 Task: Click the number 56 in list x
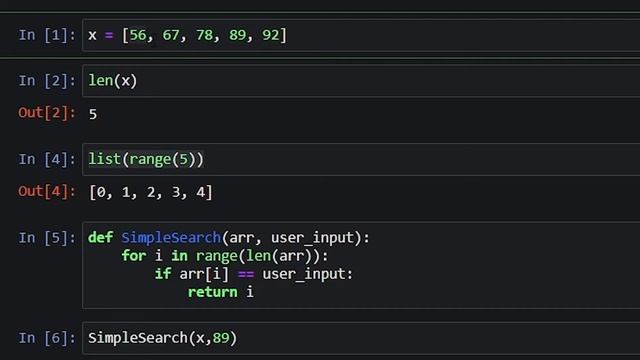coord(138,35)
